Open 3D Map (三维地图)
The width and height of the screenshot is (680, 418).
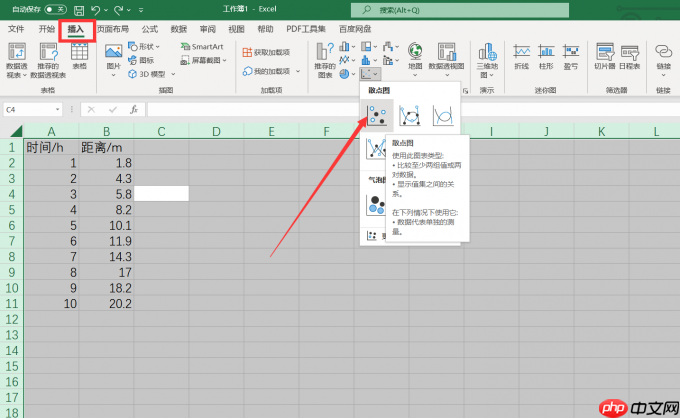[x=487, y=60]
